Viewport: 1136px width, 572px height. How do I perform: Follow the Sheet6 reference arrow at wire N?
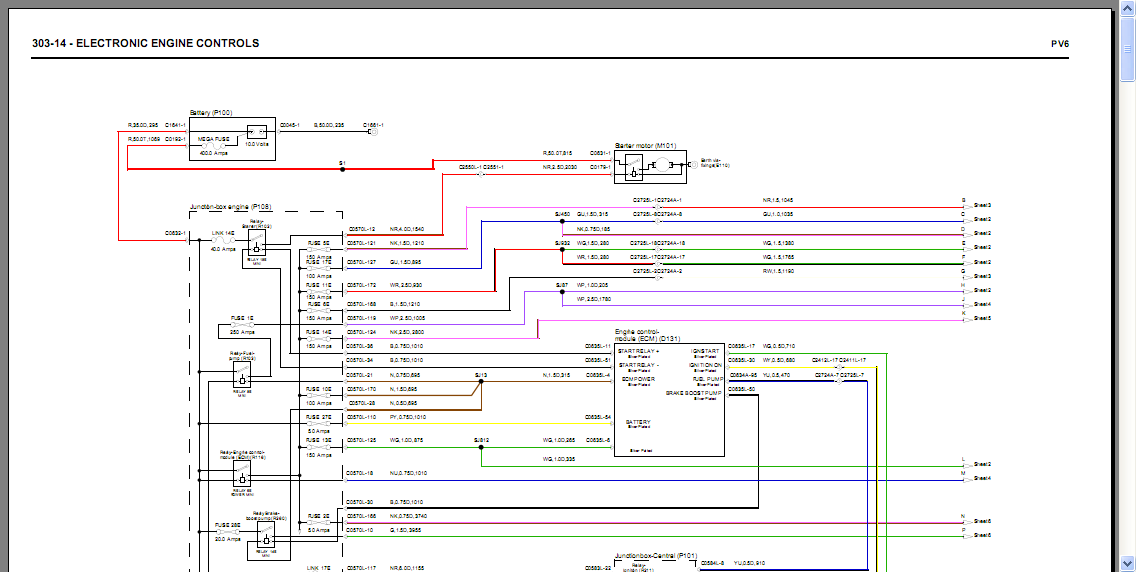tap(968, 521)
